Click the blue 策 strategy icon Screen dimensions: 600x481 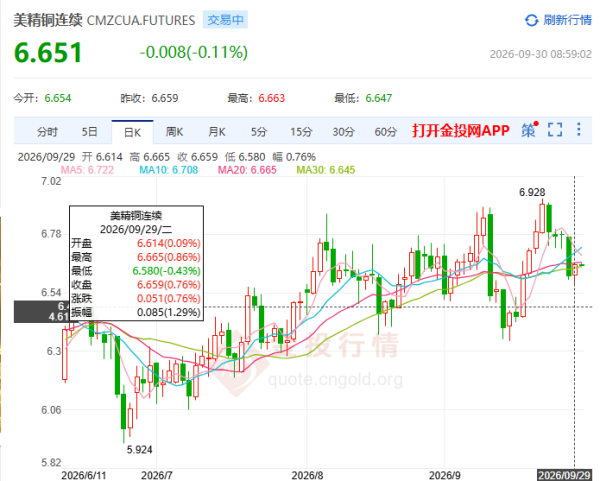pos(530,130)
